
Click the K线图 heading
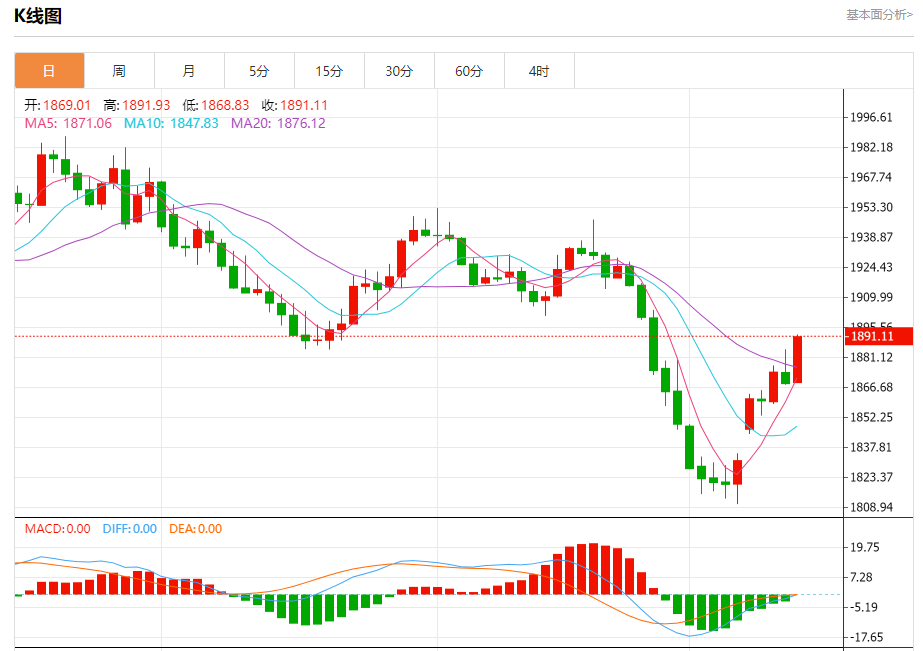click(38, 16)
